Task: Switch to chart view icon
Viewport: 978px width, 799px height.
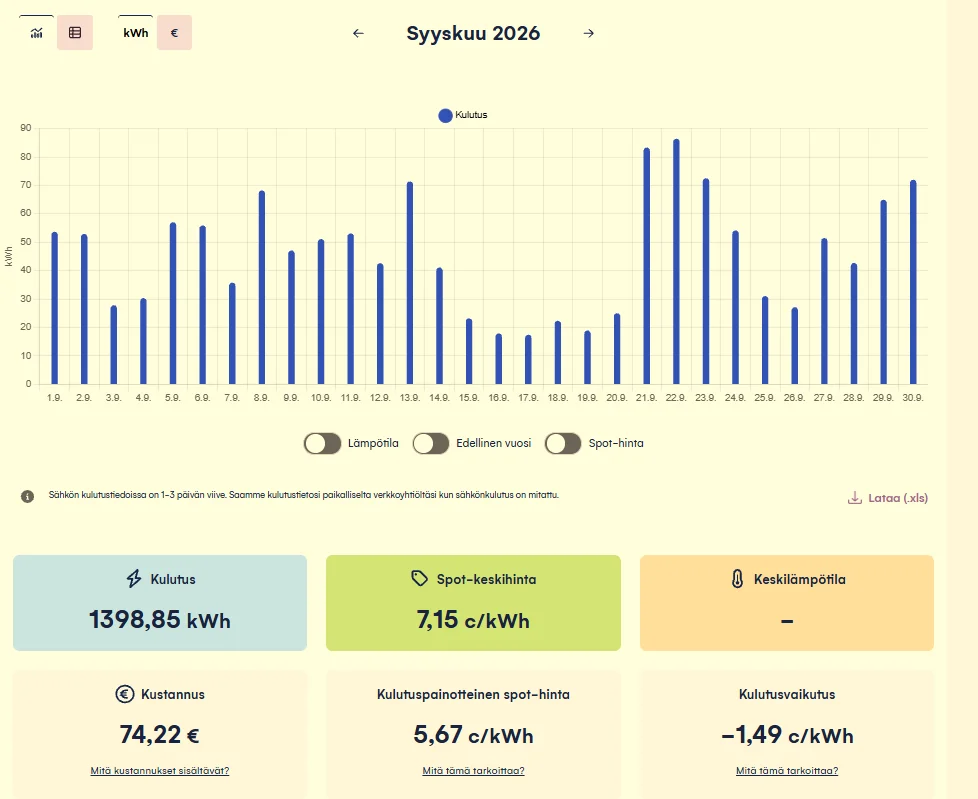Action: click(37, 33)
